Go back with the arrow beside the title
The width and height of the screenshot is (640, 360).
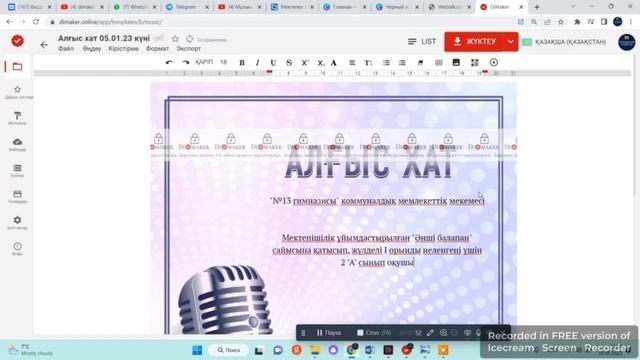[44, 44]
